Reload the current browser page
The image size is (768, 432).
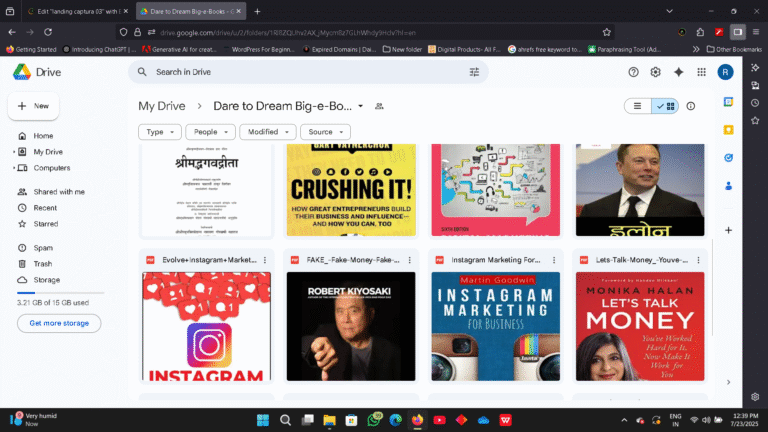coord(48,32)
